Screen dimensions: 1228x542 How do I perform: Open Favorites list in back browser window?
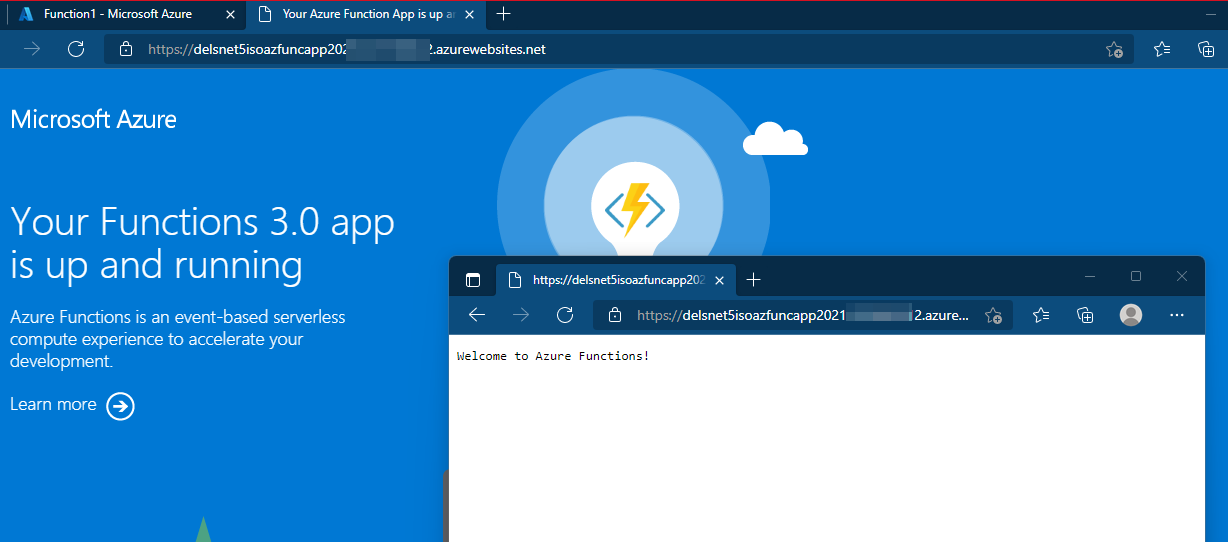point(1162,49)
